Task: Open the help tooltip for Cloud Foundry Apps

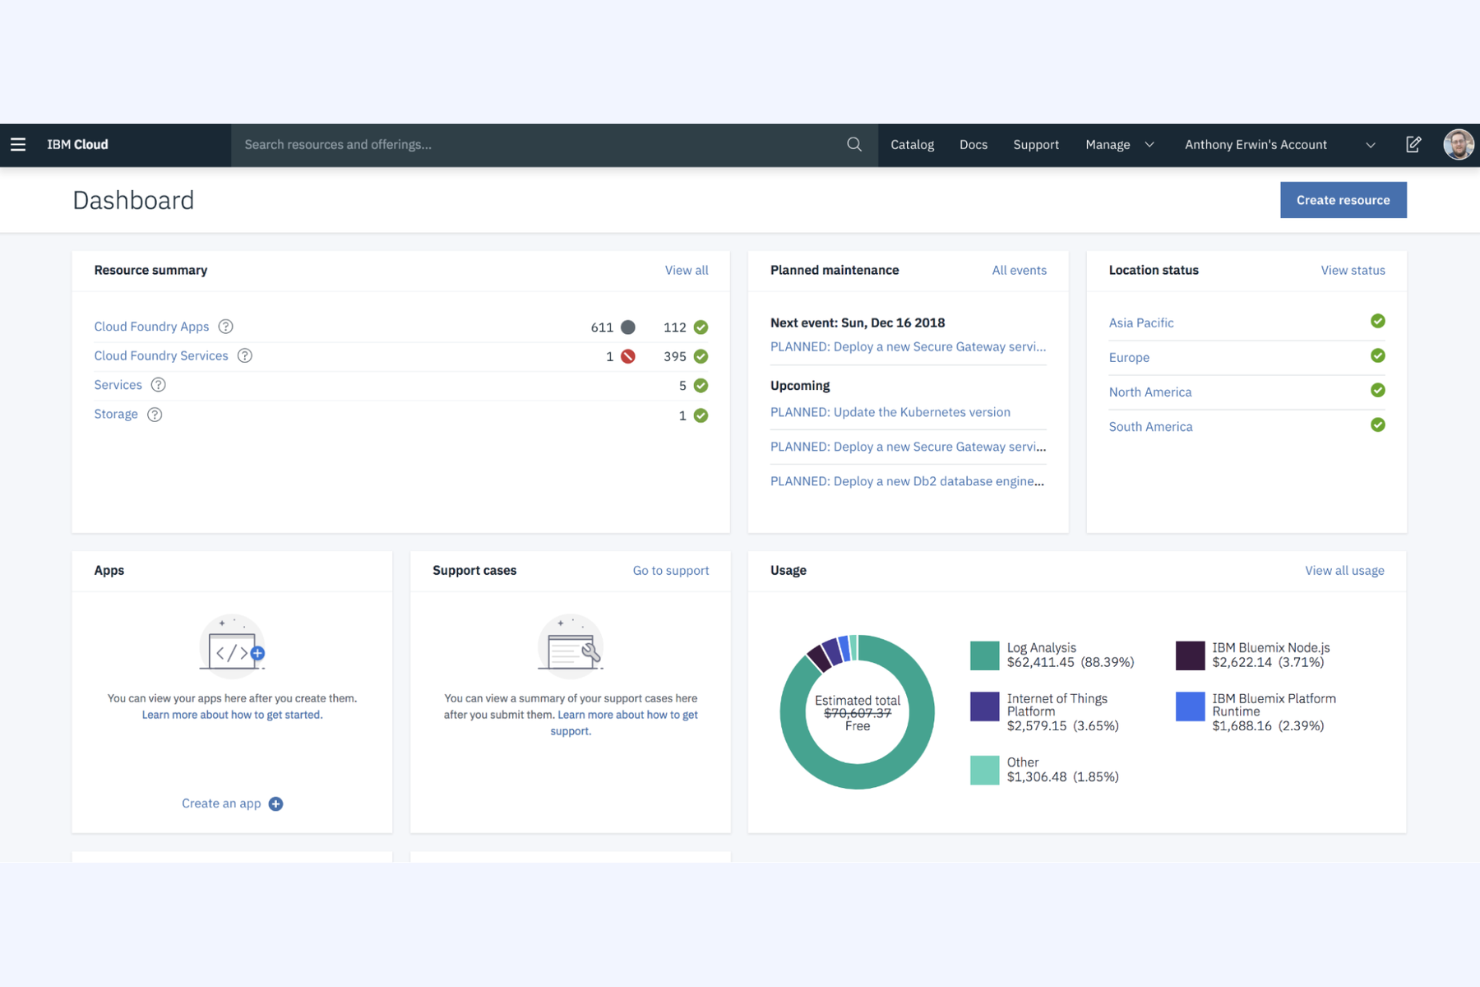Action: tap(225, 326)
